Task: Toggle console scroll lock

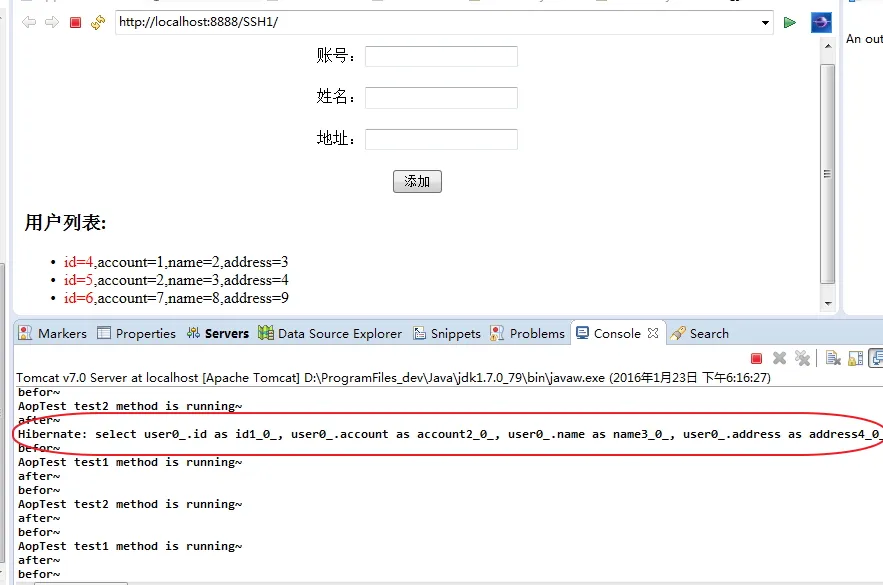Action: tap(855, 358)
